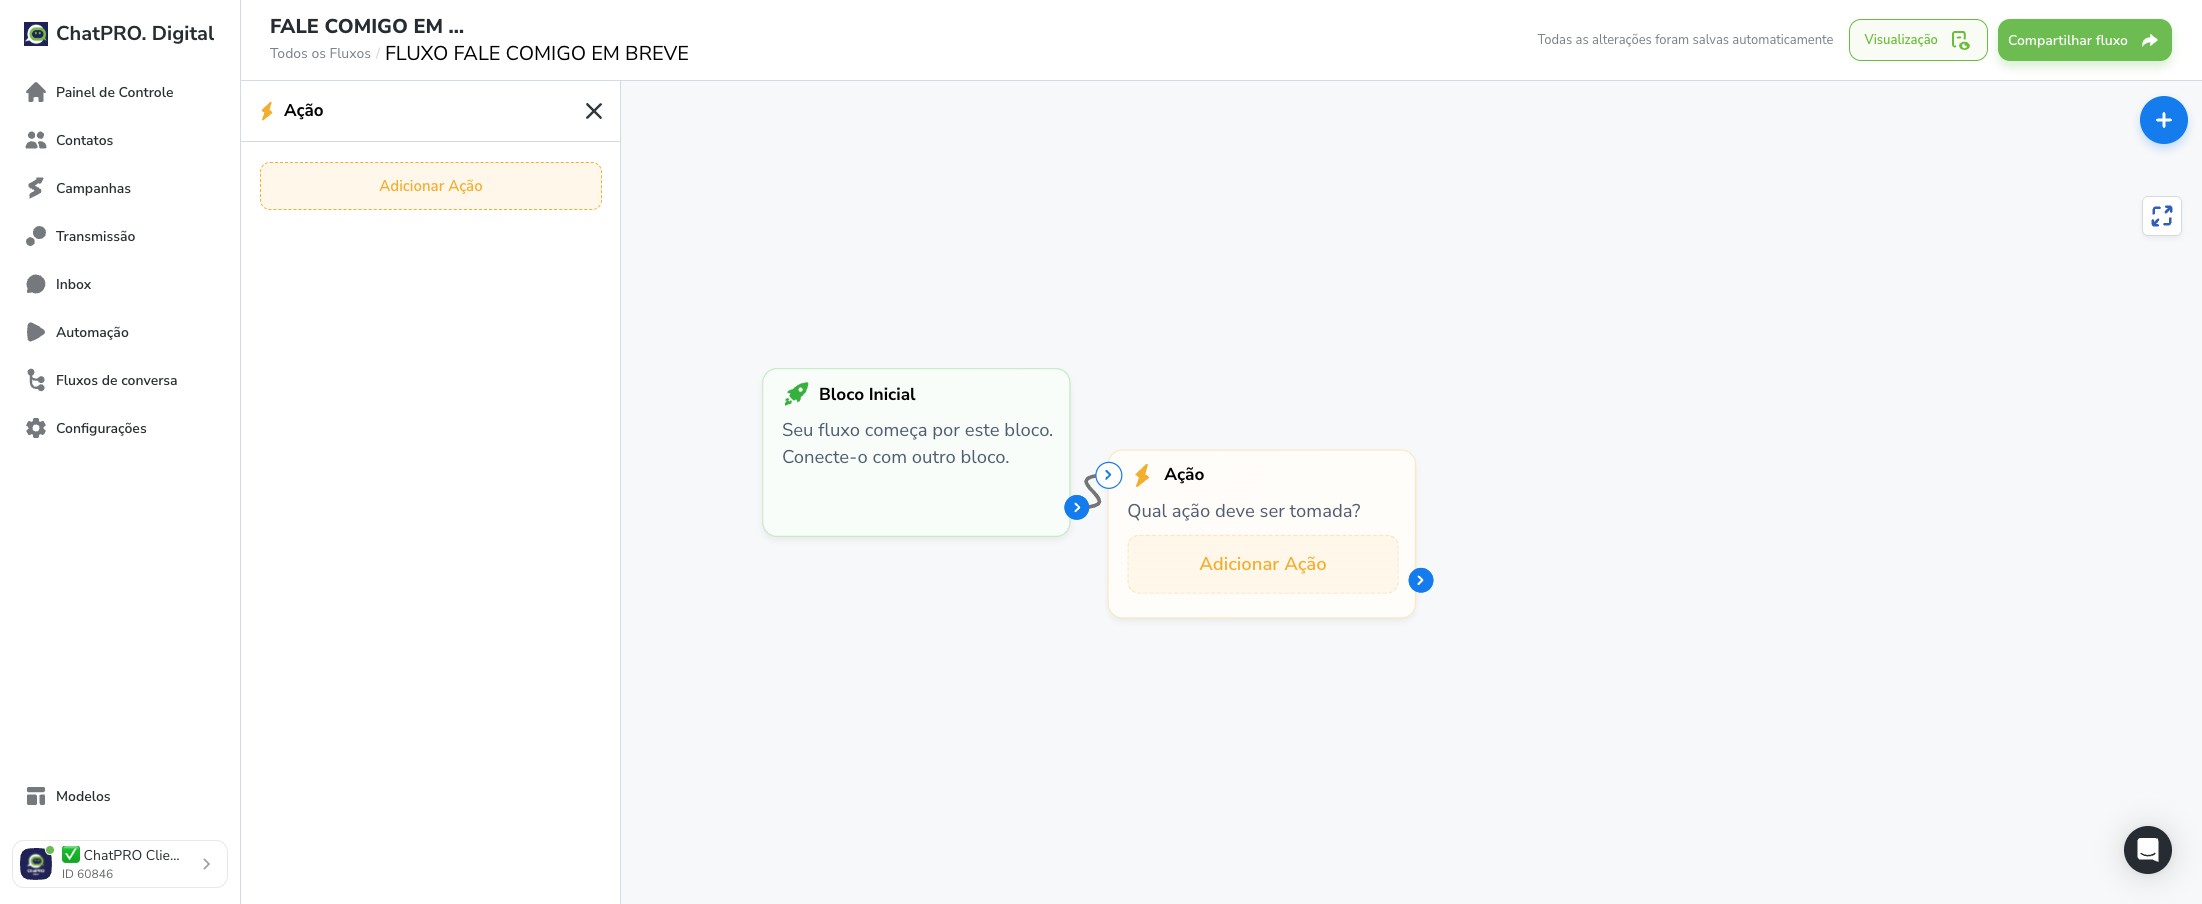The height and width of the screenshot is (904, 2202).
Task: Click Todos os Fluxos breadcrumb link
Action: pos(320,54)
